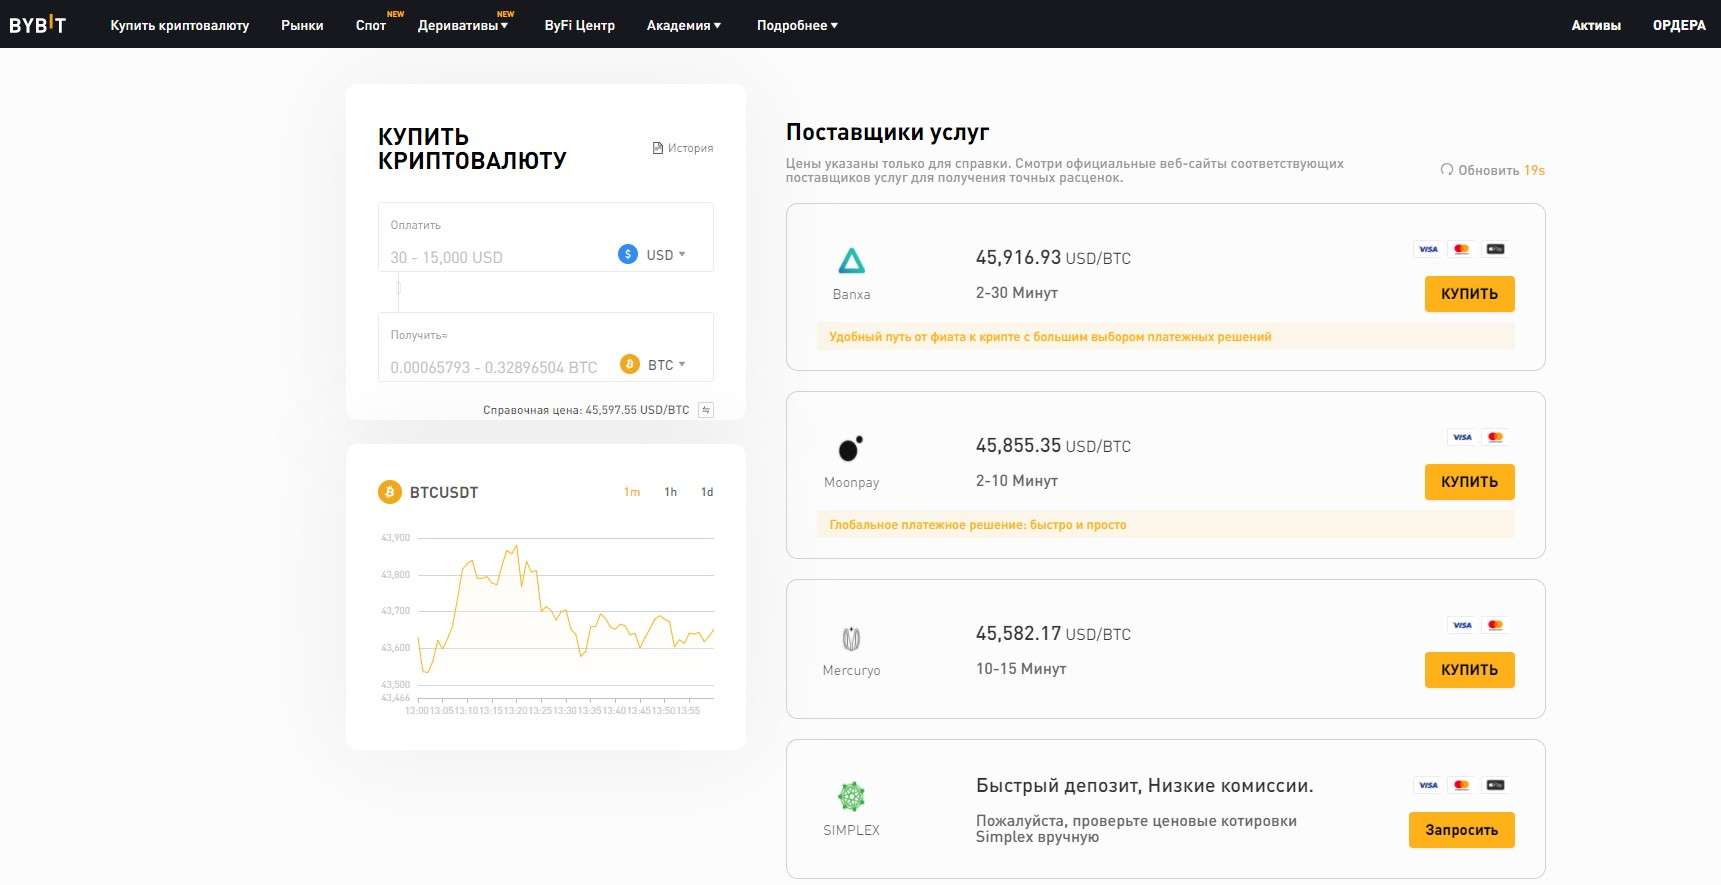Click the 10-15 Минут duration text

point(1021,669)
